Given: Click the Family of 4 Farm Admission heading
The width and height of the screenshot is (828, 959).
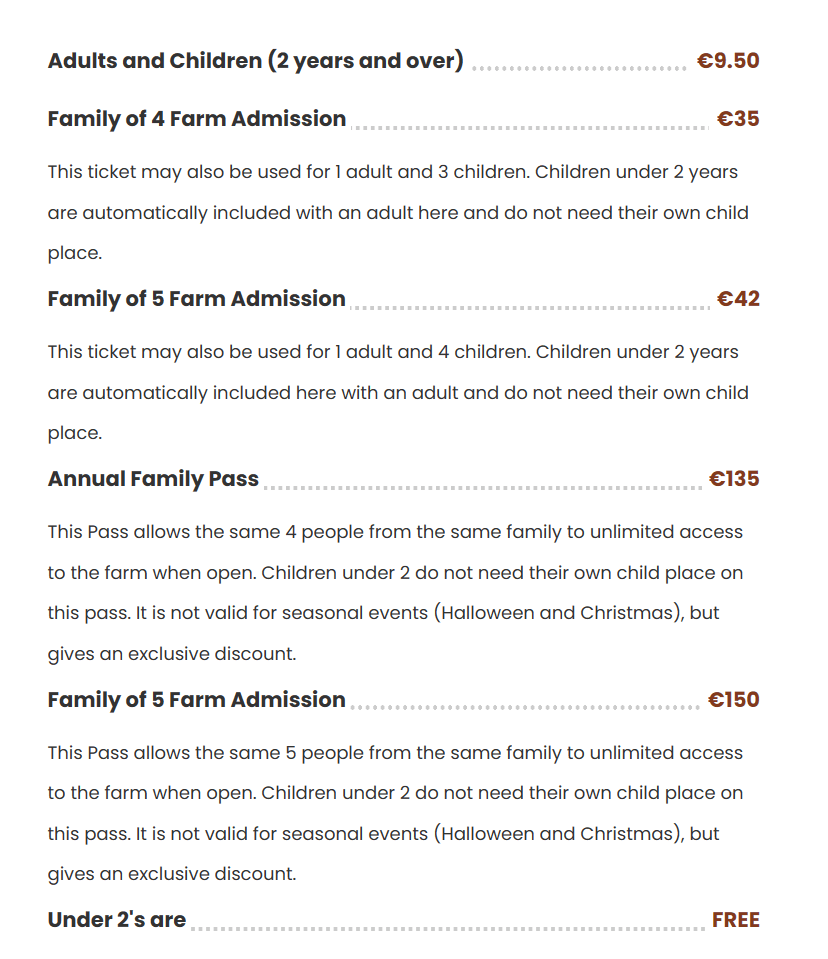Looking at the screenshot, I should pos(197,119).
